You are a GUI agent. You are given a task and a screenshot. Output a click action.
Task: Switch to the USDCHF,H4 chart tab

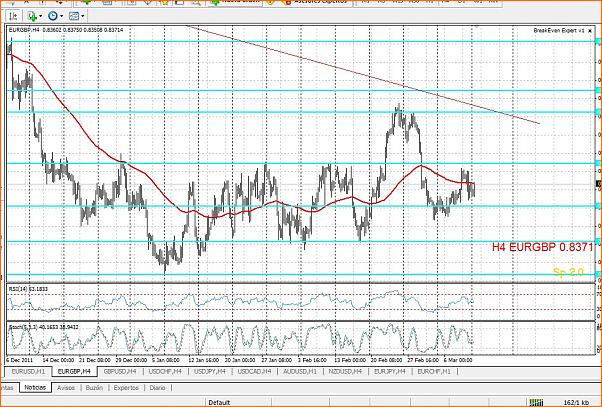(165, 371)
